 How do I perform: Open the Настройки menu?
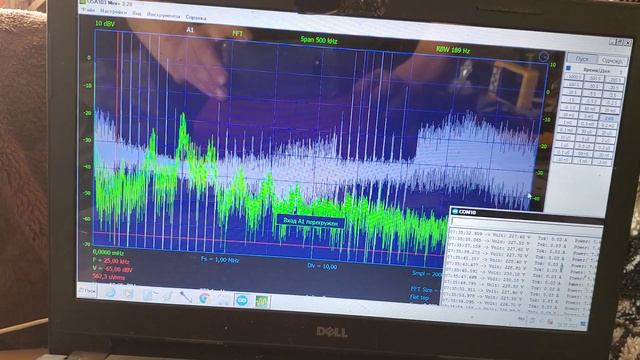click(113, 12)
